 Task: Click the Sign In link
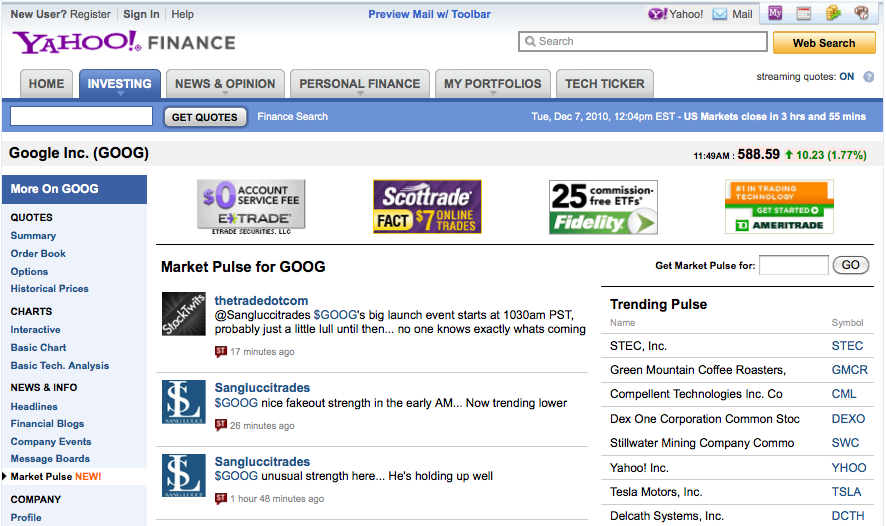point(141,14)
